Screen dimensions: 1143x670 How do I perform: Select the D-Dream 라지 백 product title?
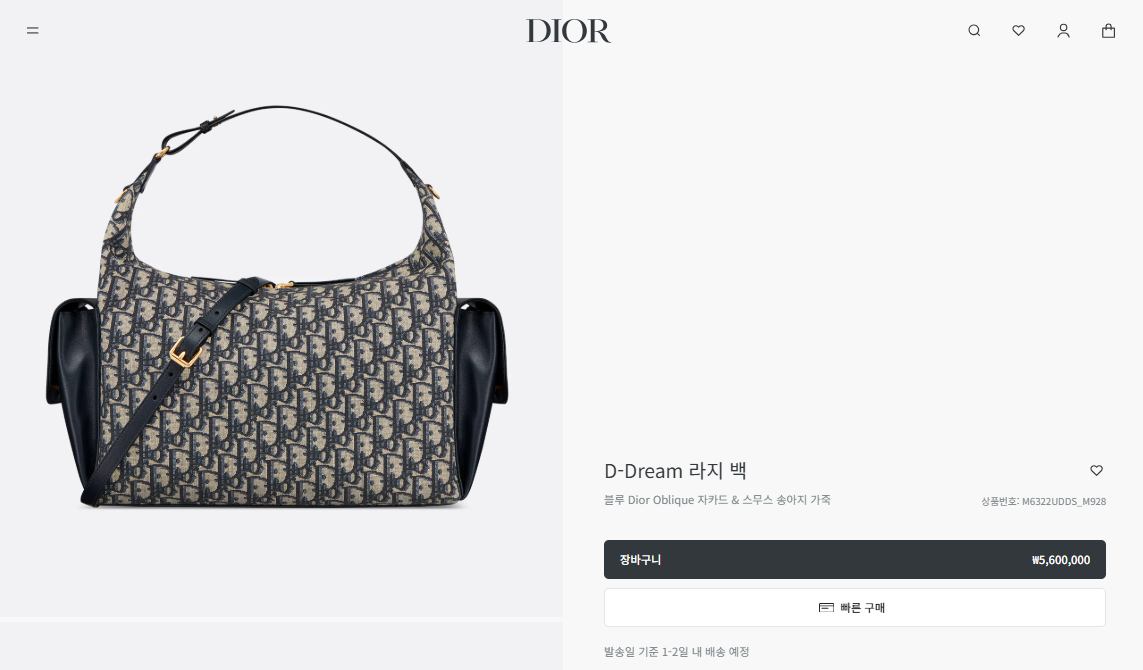(x=675, y=471)
